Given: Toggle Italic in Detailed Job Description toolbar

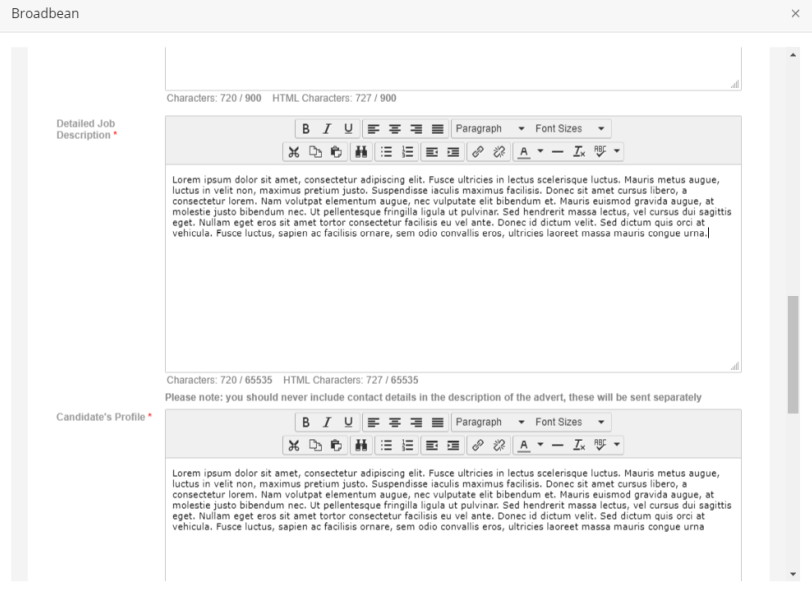Looking at the screenshot, I should (x=327, y=129).
